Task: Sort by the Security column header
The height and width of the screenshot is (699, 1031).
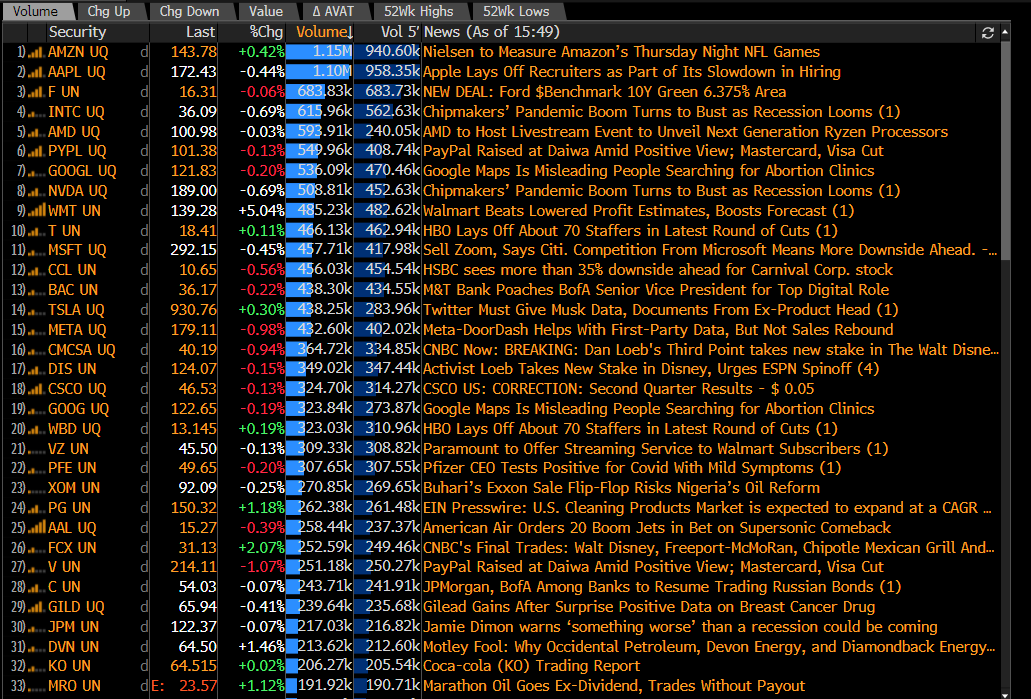Action: tap(77, 32)
